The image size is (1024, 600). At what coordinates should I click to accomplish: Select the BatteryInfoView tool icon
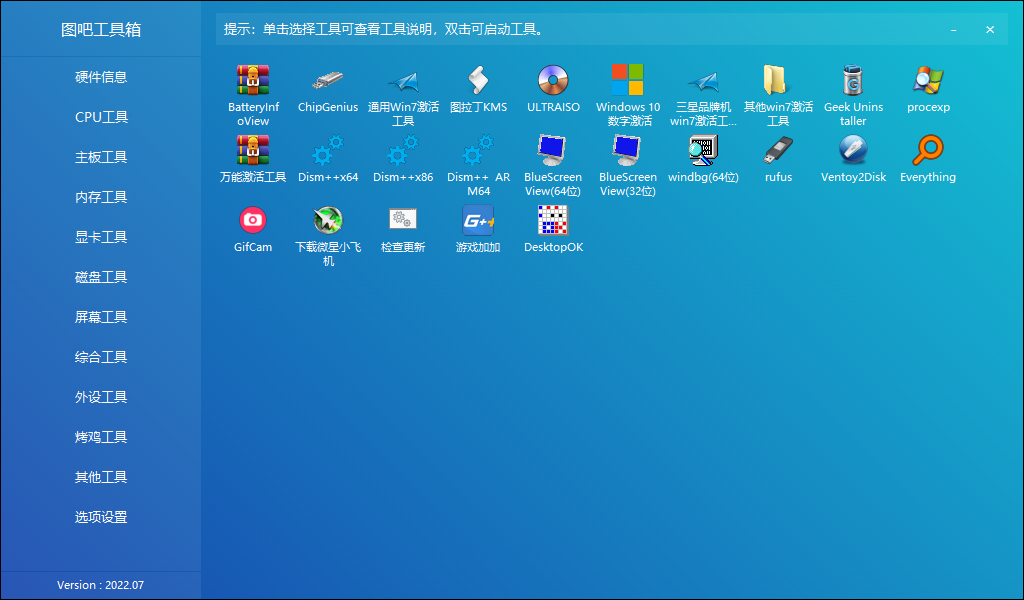(x=253, y=80)
